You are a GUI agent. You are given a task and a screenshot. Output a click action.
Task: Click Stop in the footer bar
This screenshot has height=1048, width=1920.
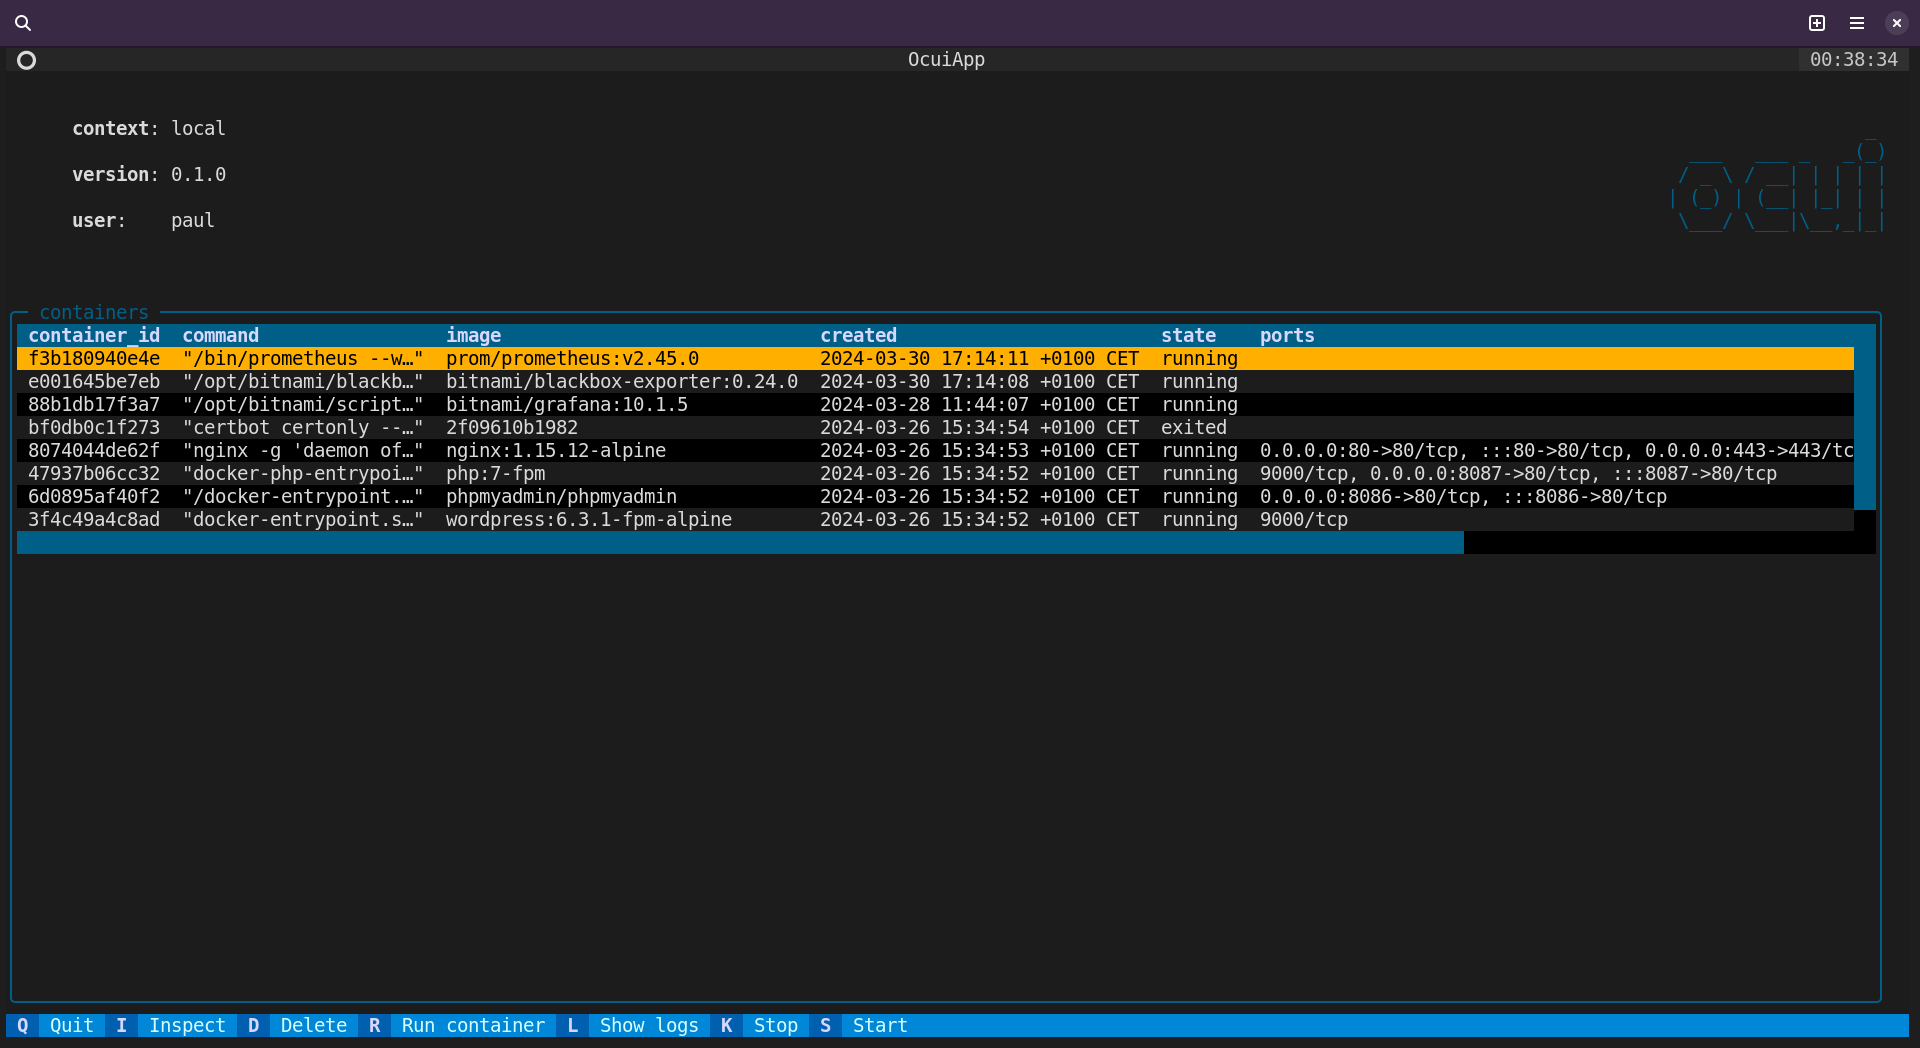[775, 1025]
